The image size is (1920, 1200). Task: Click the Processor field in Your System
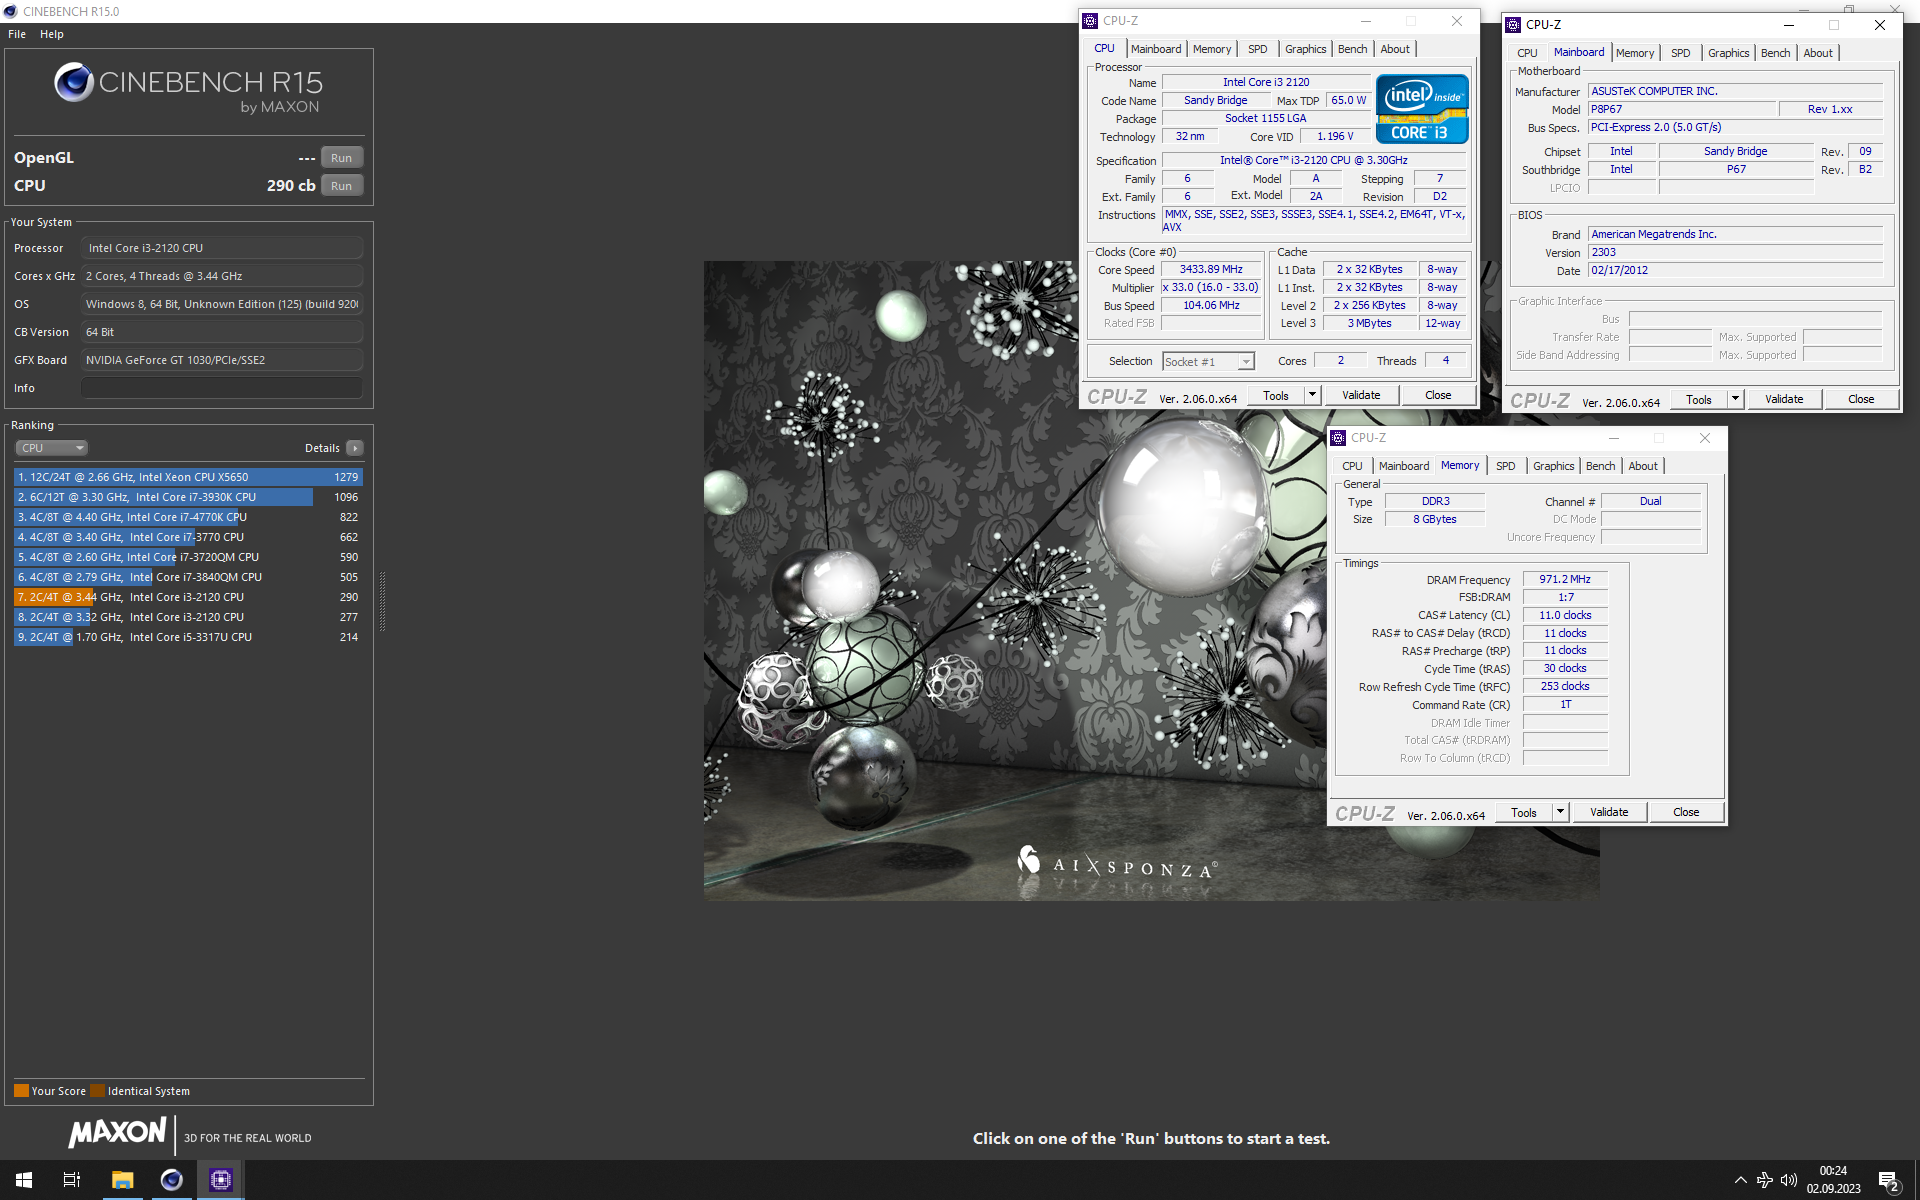pos(222,248)
